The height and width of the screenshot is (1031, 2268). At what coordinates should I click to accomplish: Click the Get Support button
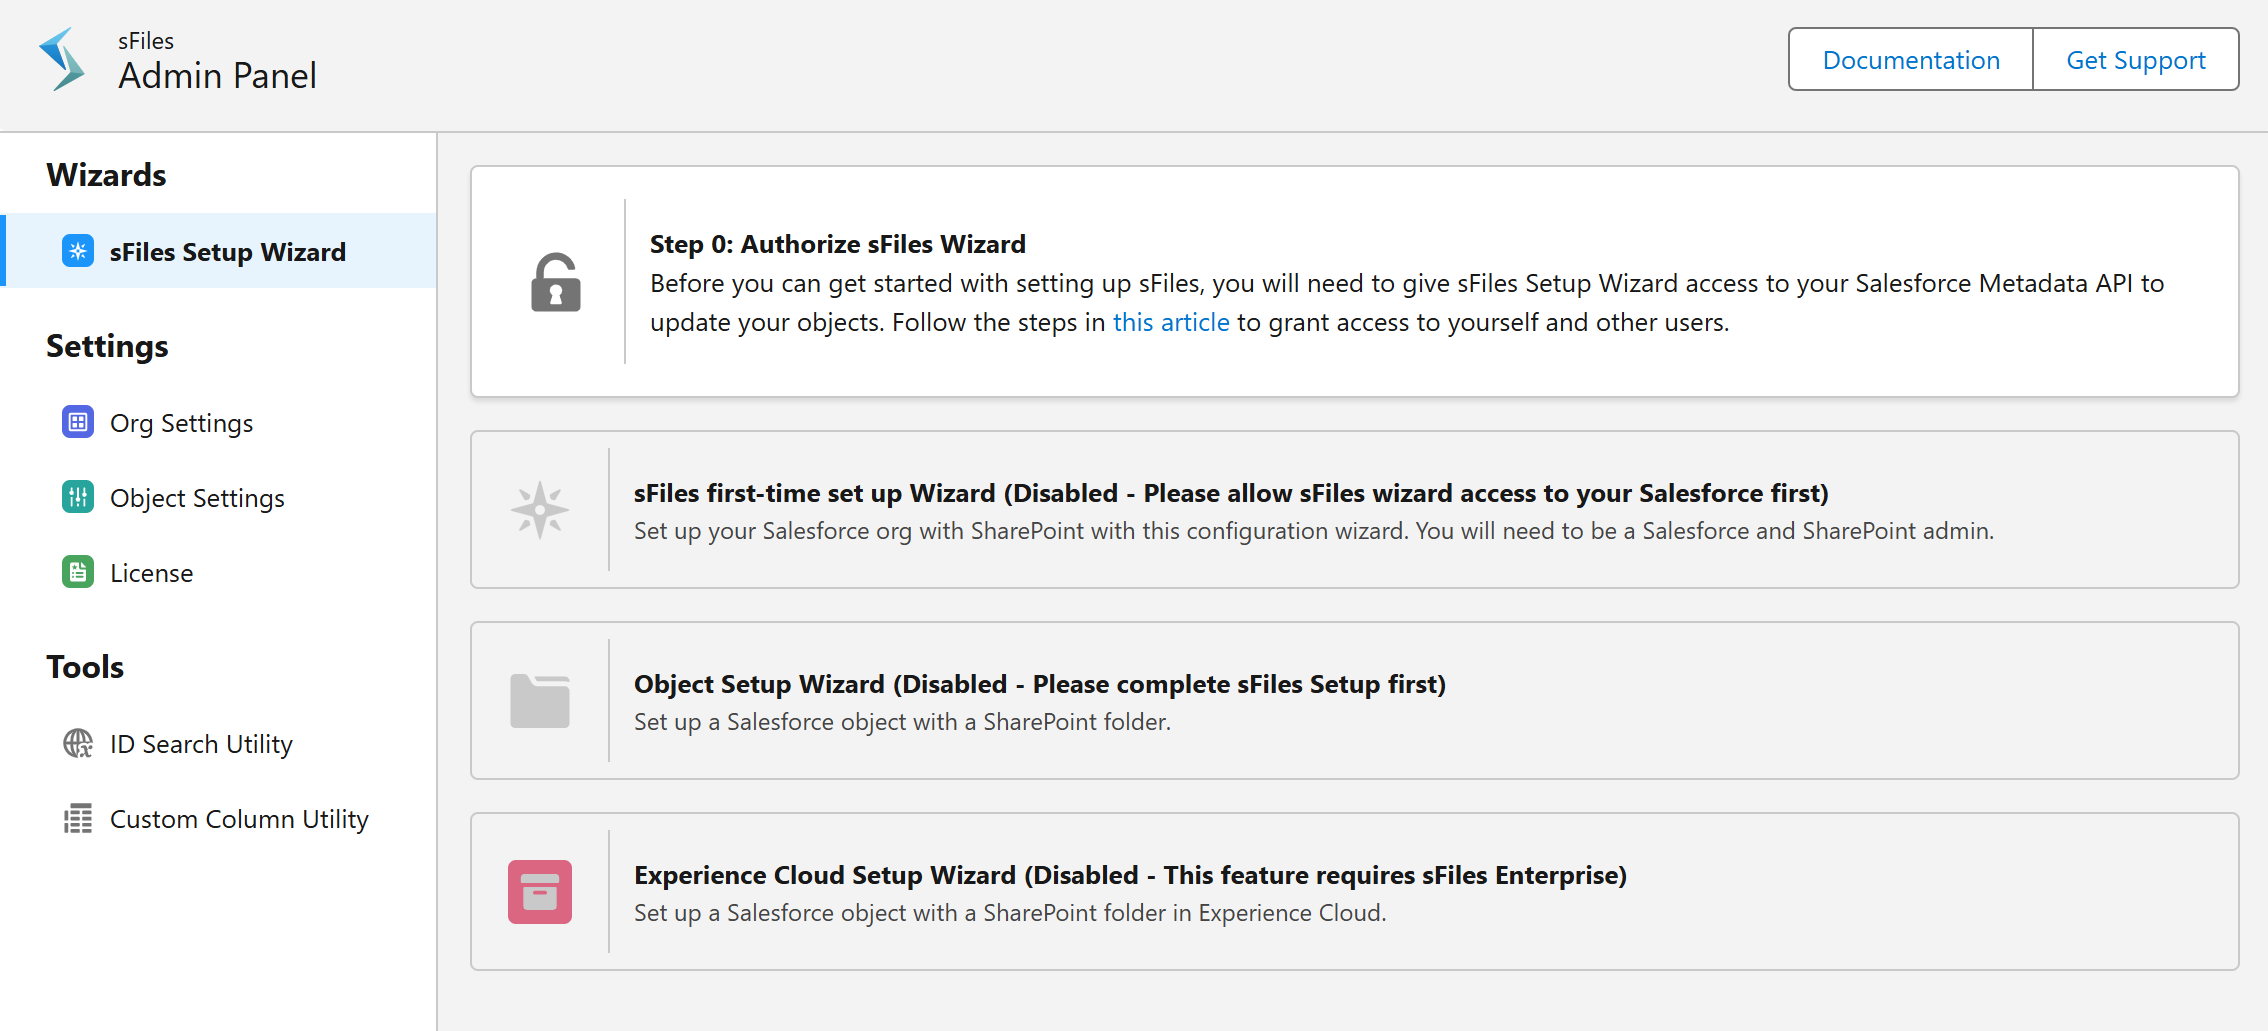[2136, 60]
